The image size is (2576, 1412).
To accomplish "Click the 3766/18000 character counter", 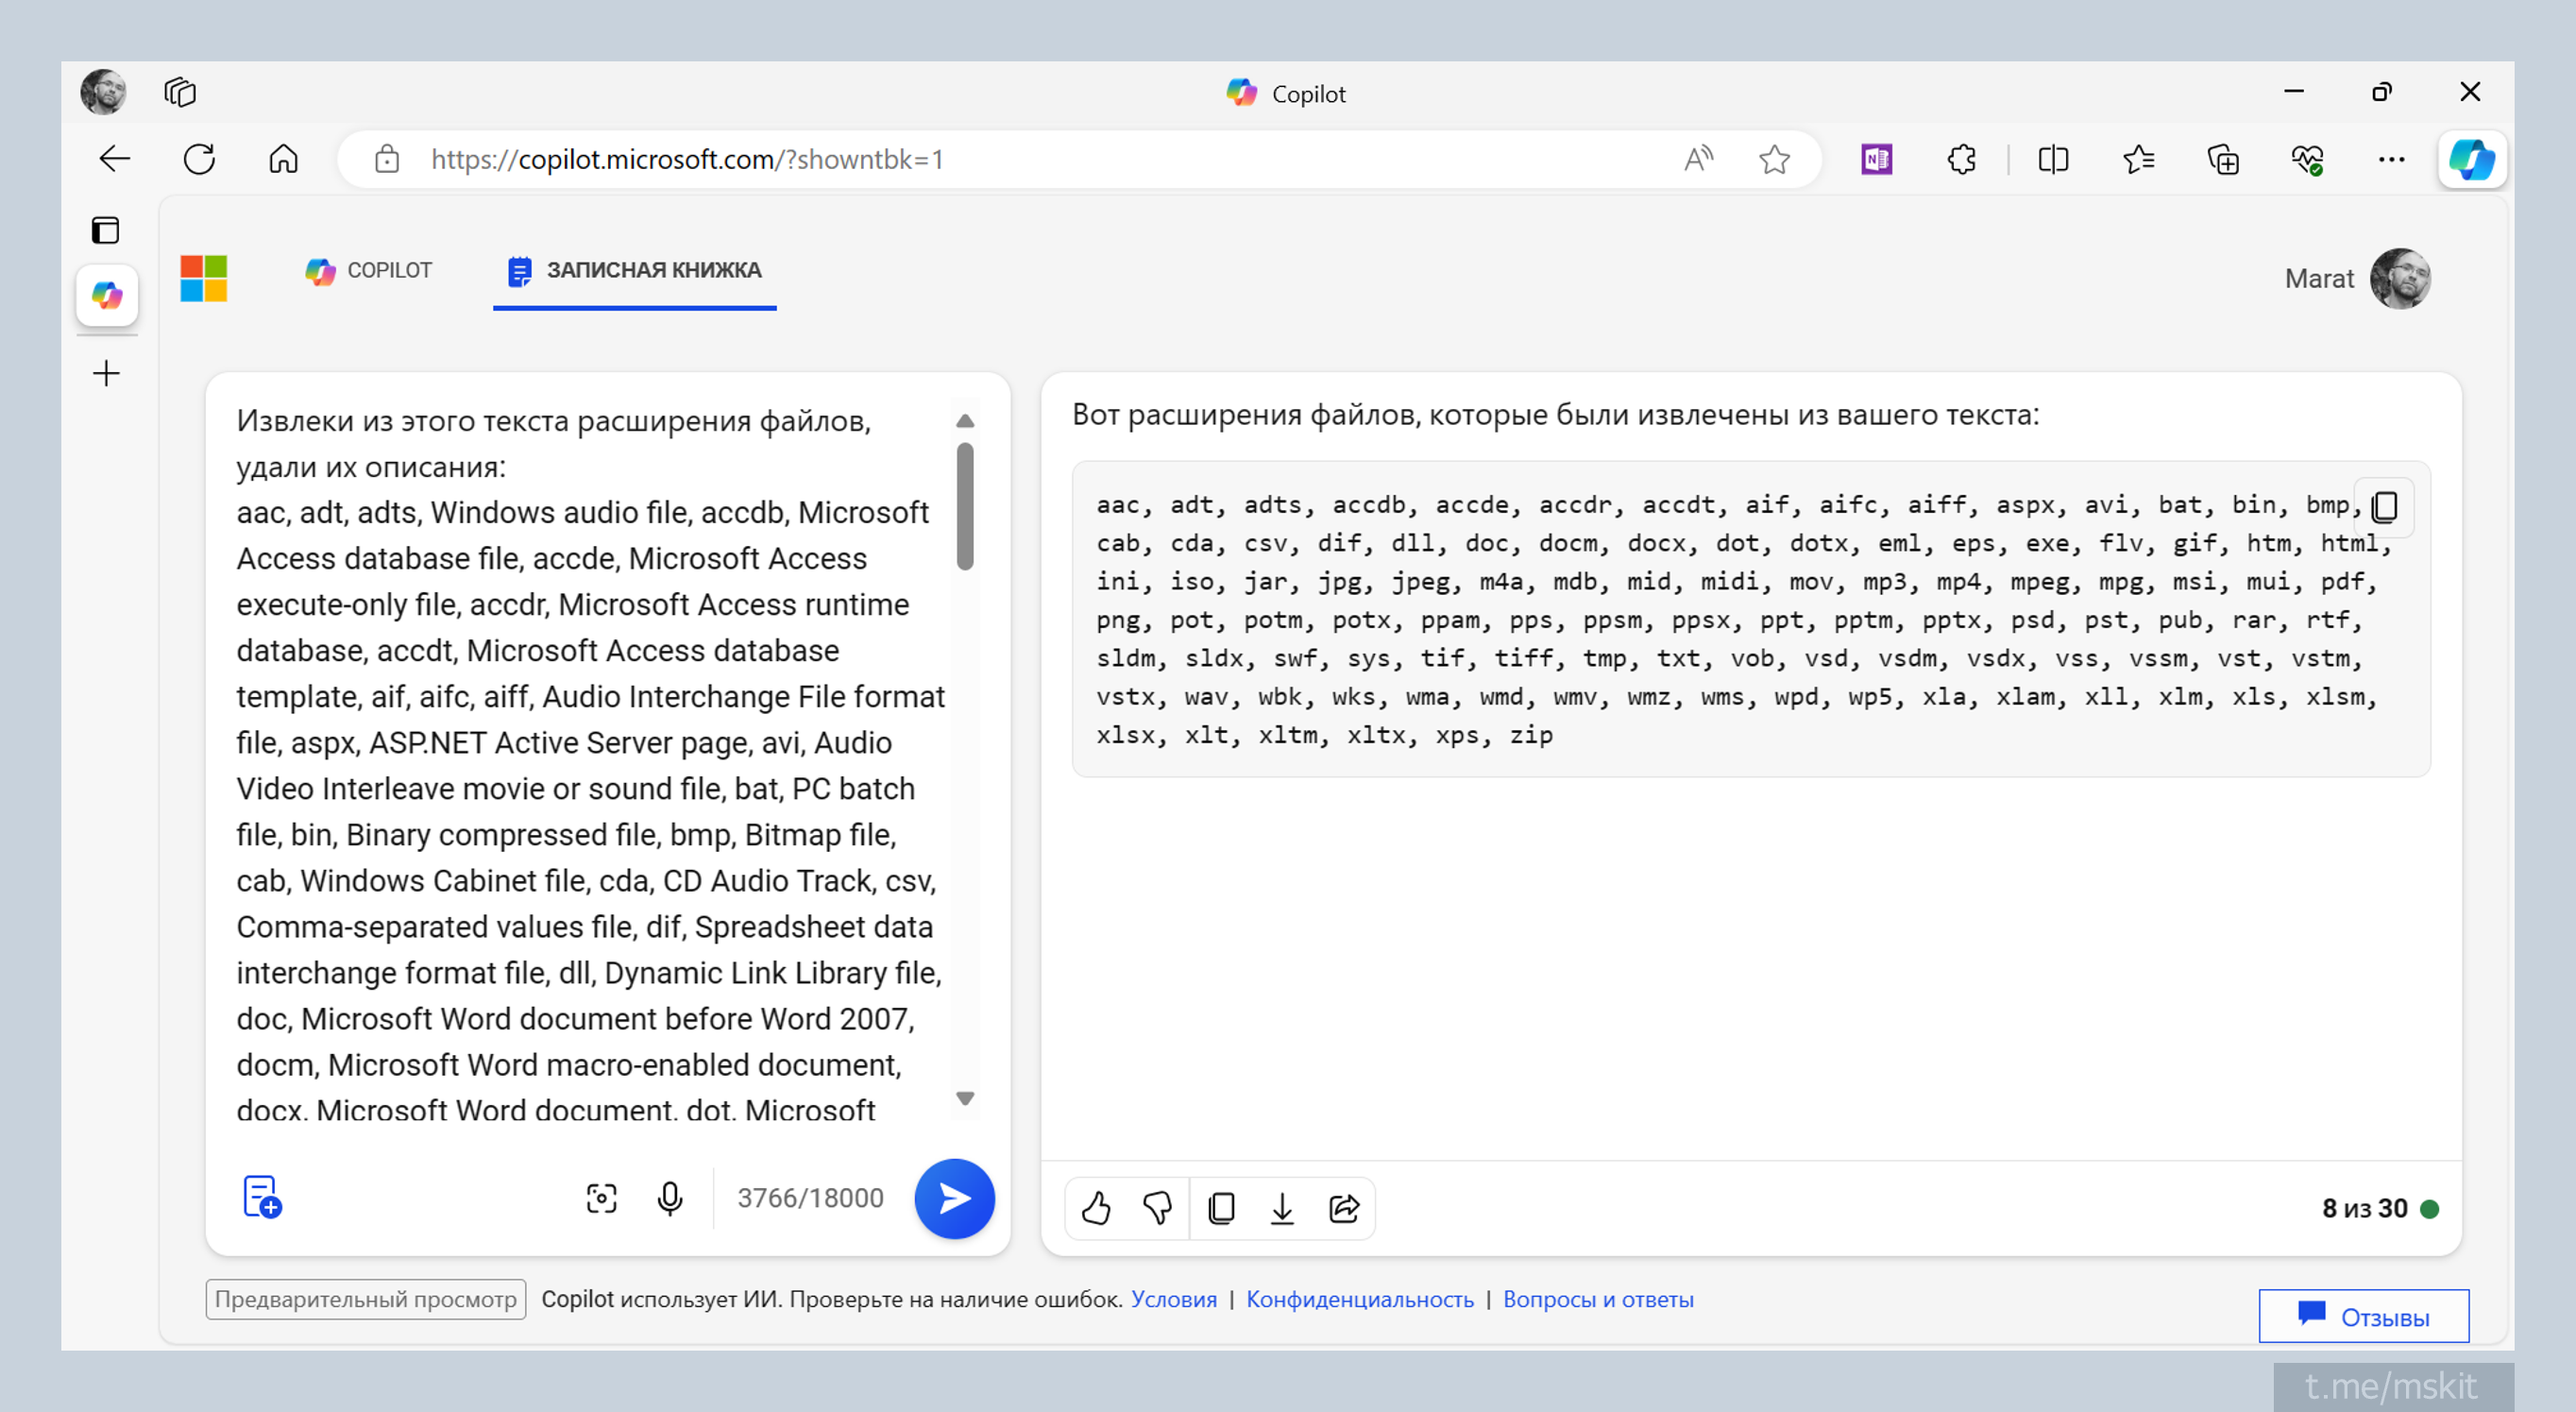I will click(x=810, y=1198).
